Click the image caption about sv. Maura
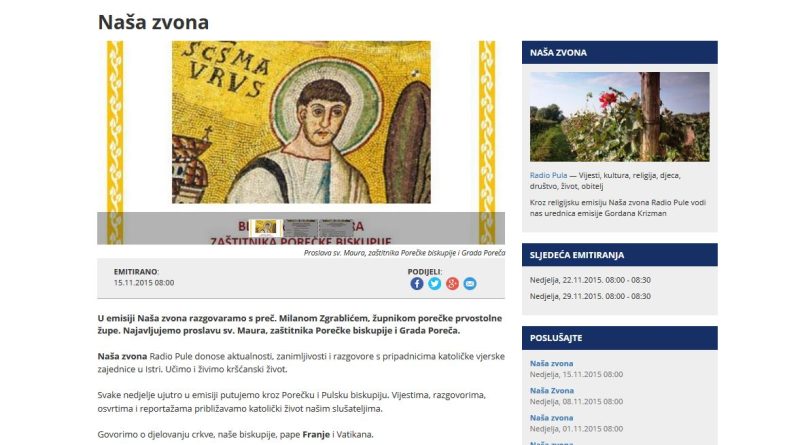This screenshot has width=800, height=445. (404, 253)
